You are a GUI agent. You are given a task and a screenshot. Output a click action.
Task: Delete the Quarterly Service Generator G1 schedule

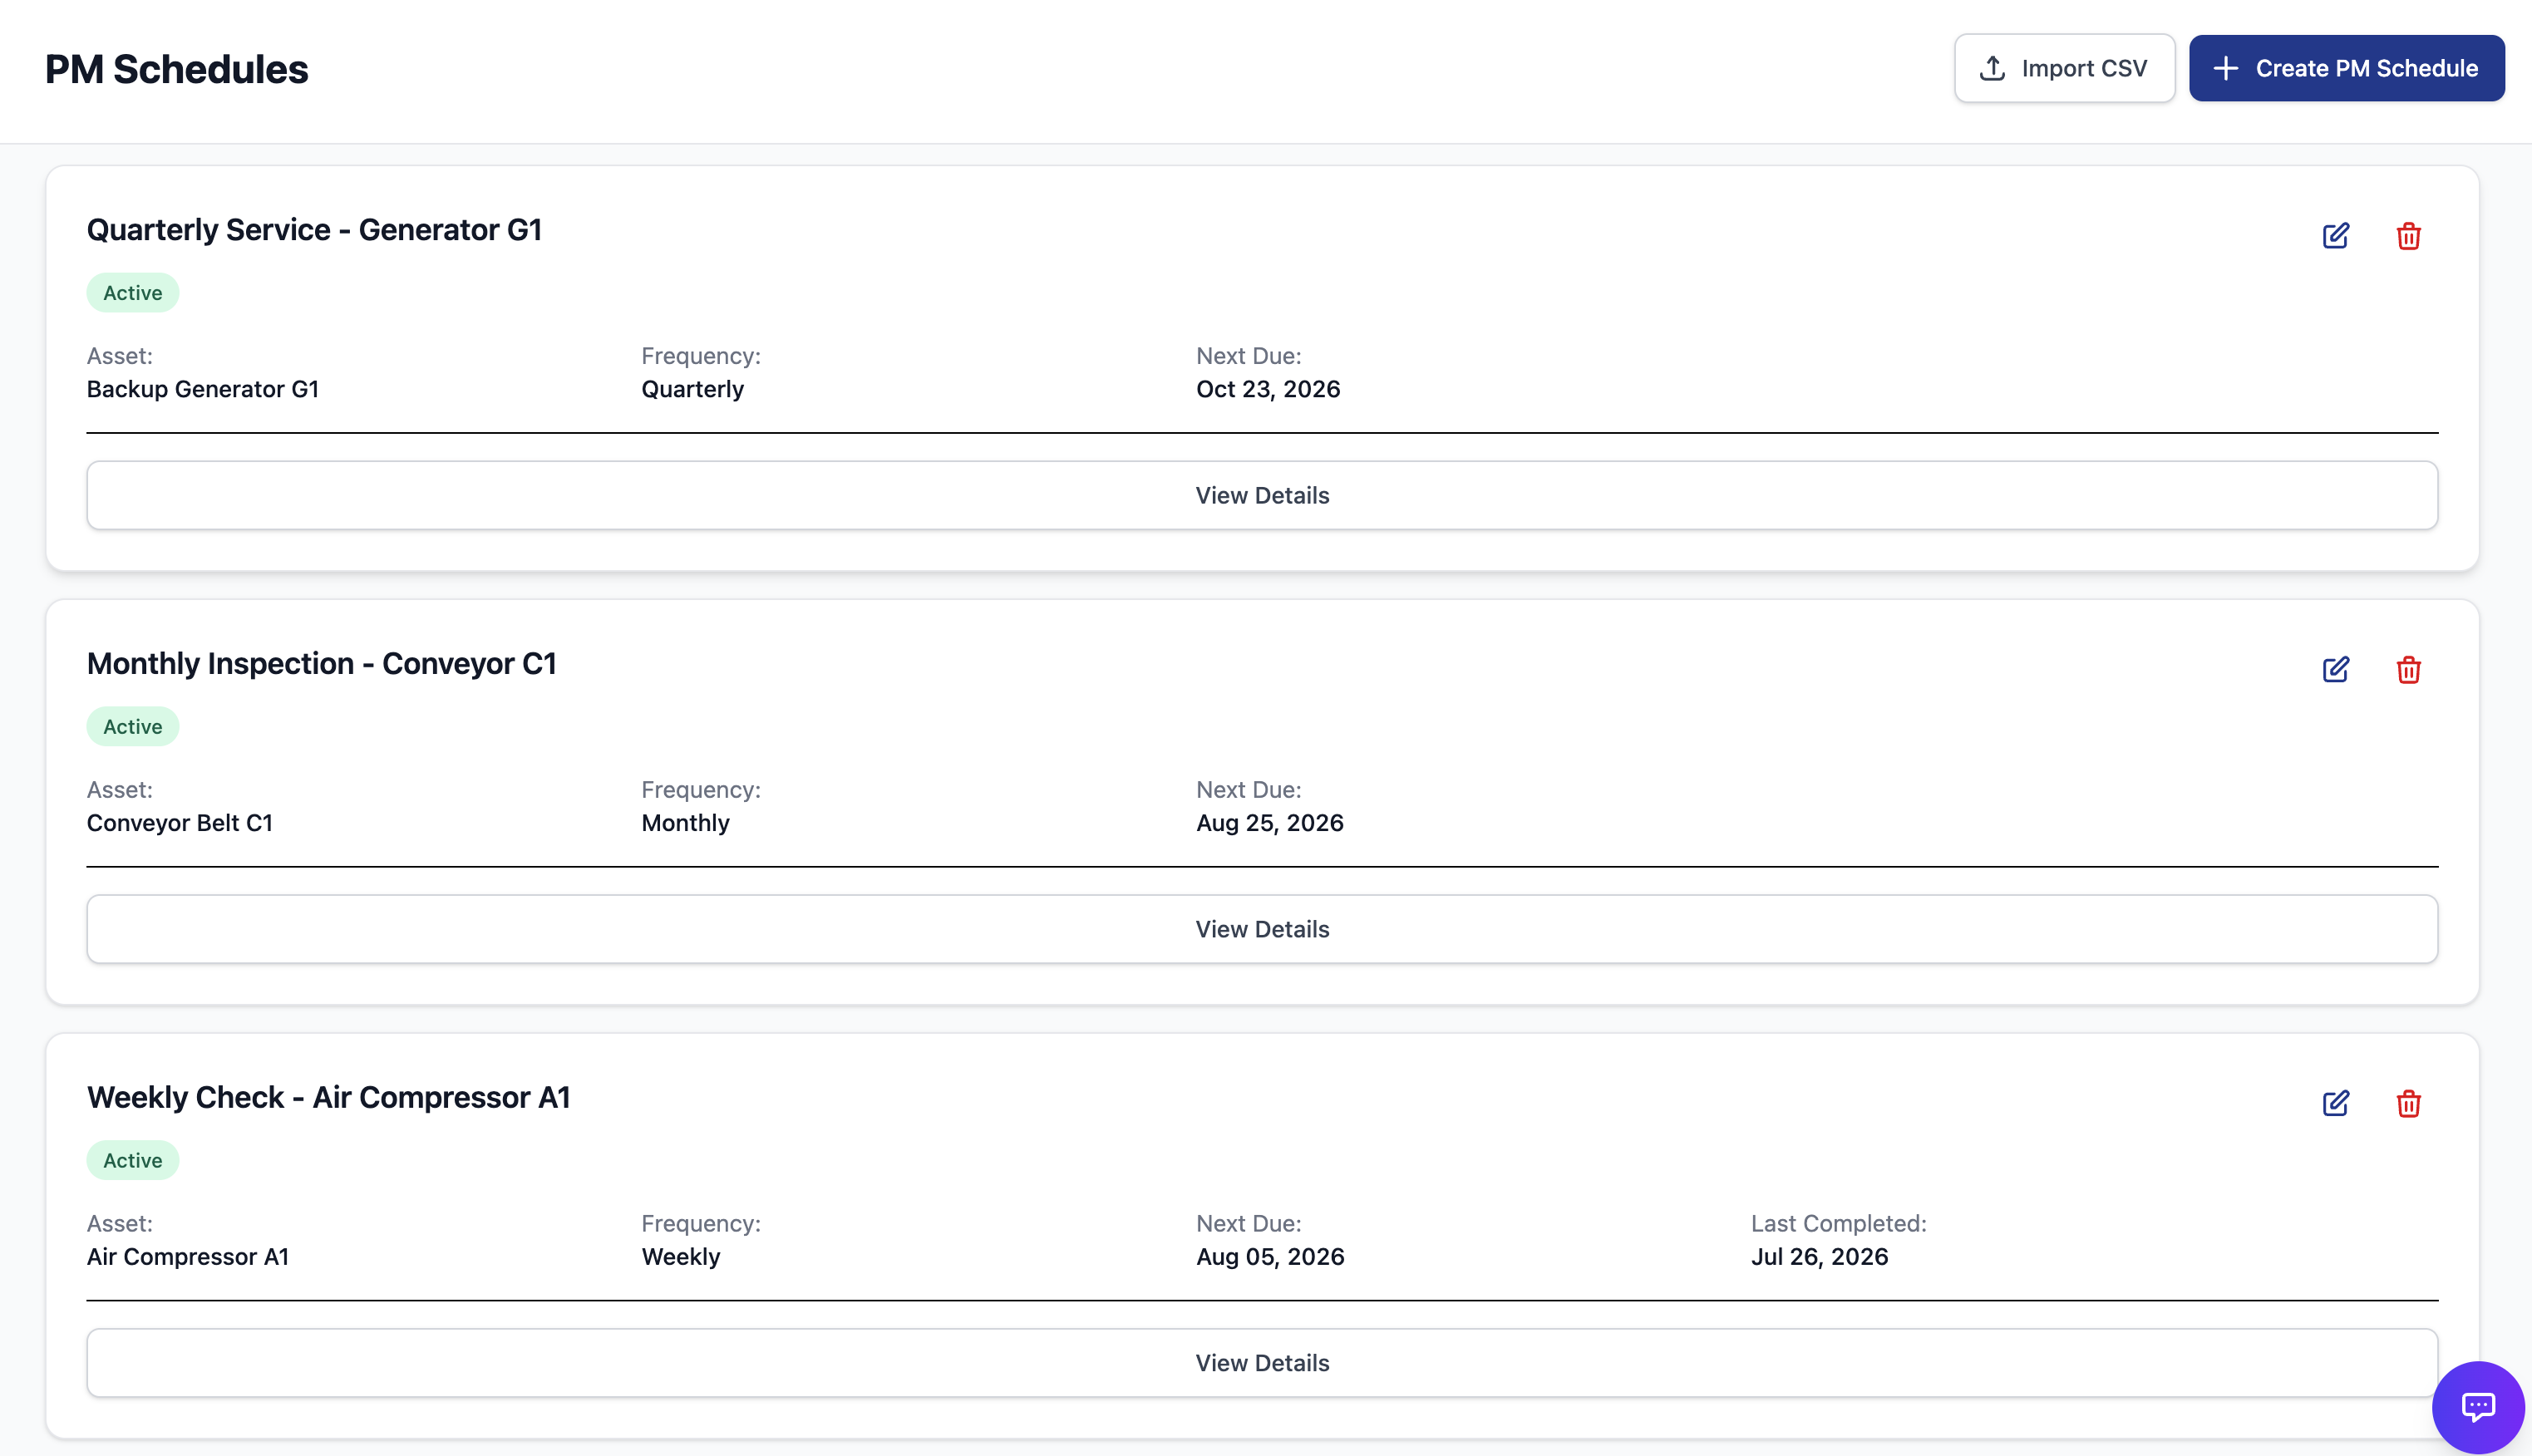click(x=2408, y=236)
